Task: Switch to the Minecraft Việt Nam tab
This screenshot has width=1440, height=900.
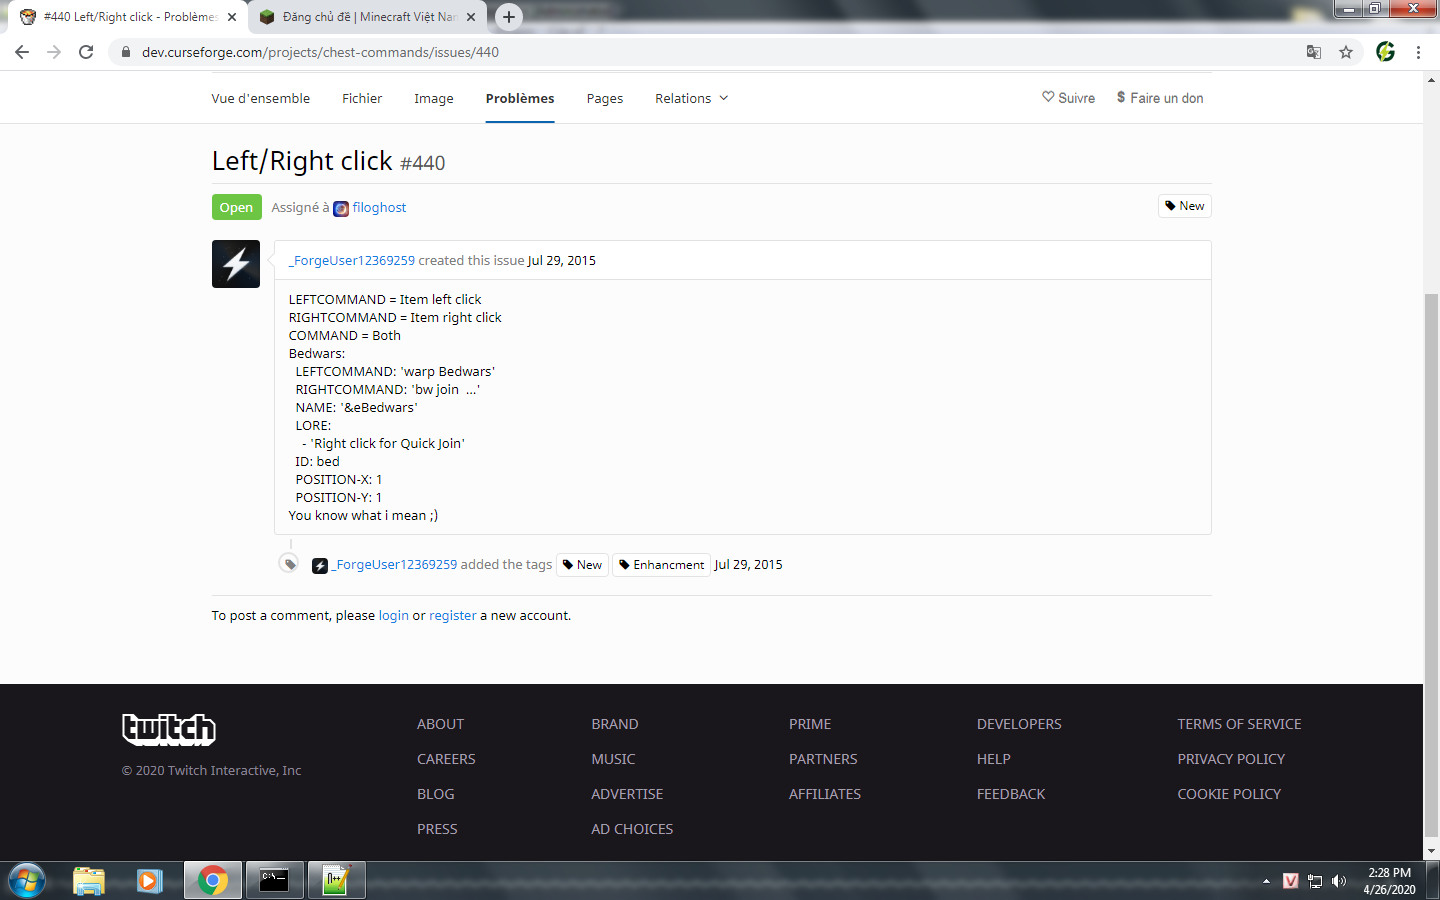Action: [367, 17]
